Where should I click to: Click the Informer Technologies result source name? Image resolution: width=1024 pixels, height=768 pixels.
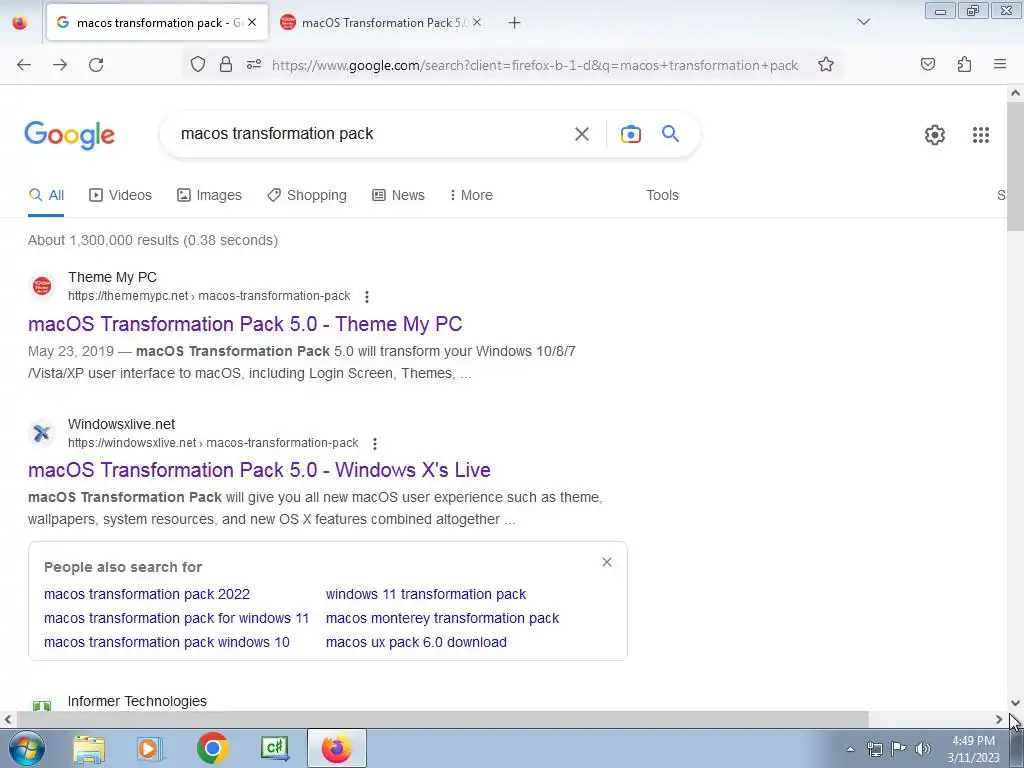137,701
